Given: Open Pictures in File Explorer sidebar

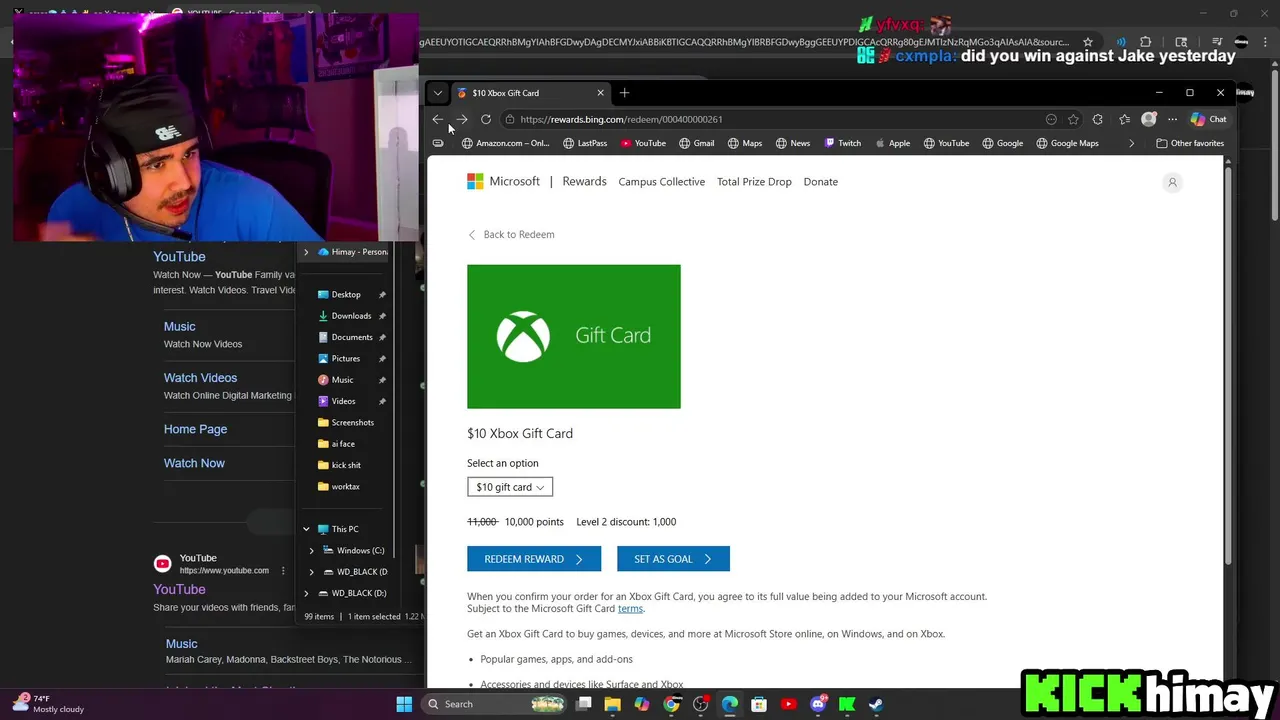Looking at the screenshot, I should (x=346, y=358).
